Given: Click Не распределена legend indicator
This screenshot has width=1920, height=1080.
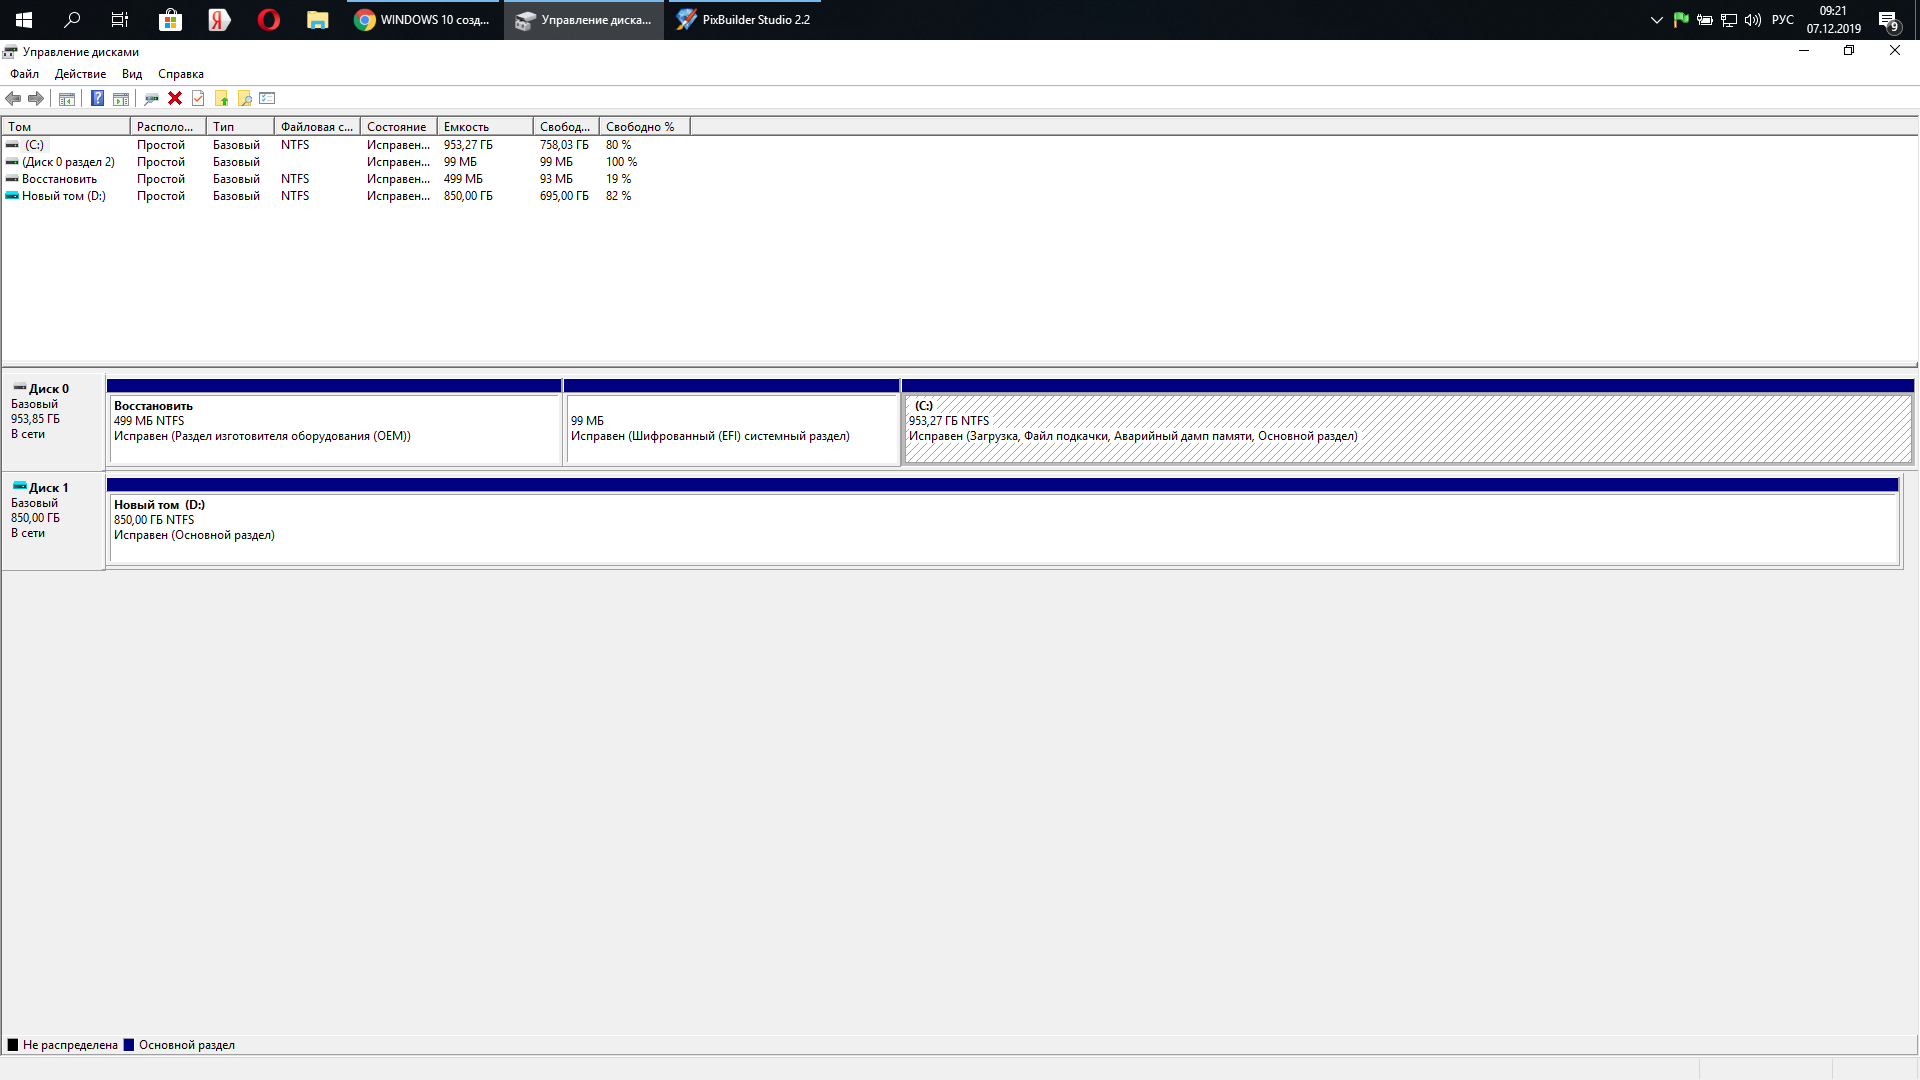Looking at the screenshot, I should [x=15, y=1043].
